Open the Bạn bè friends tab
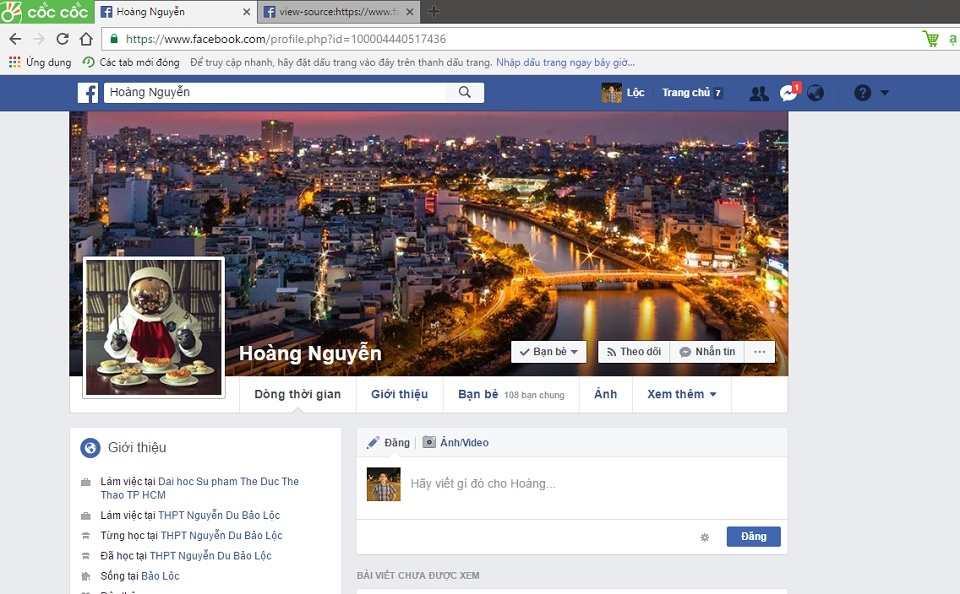Screen dimensions: 960x594 pos(511,394)
